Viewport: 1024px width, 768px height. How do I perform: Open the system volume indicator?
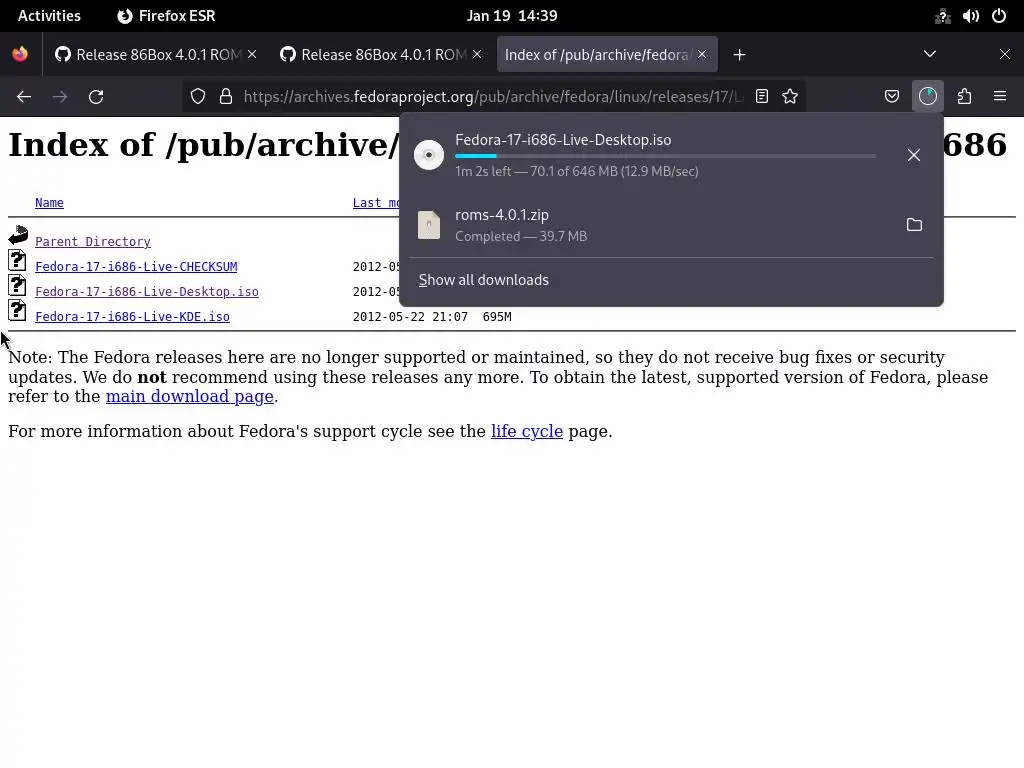970,16
